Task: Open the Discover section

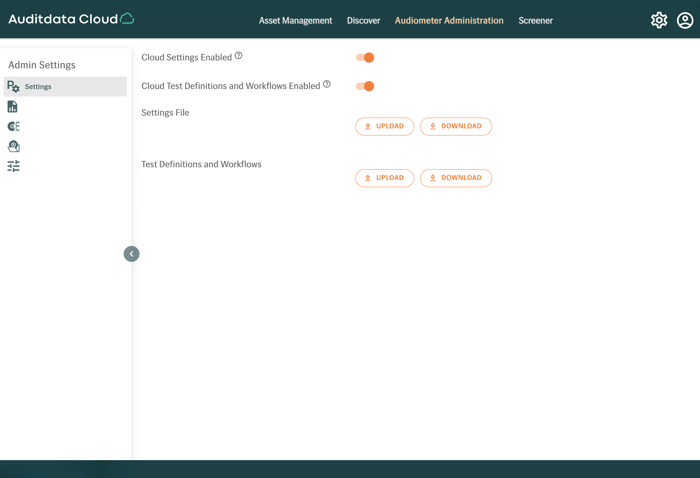Action: pyautogui.click(x=363, y=21)
